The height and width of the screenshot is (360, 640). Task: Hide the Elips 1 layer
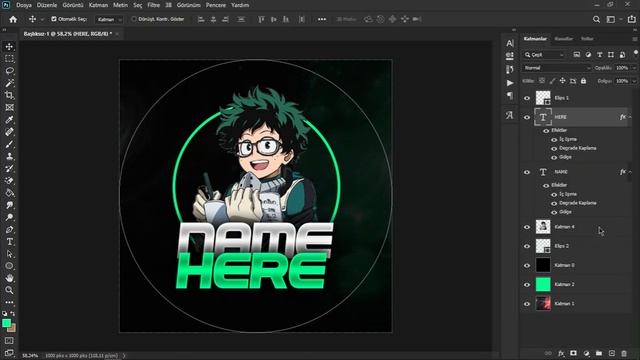tap(527, 98)
